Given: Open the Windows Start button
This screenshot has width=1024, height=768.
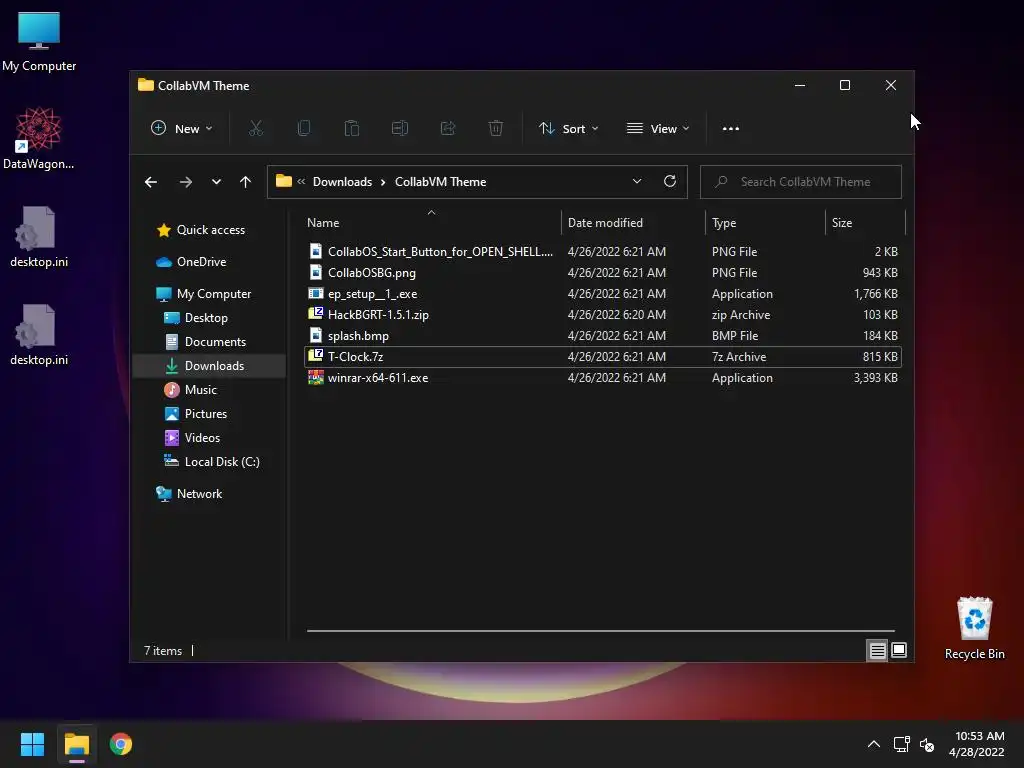Looking at the screenshot, I should click(33, 744).
